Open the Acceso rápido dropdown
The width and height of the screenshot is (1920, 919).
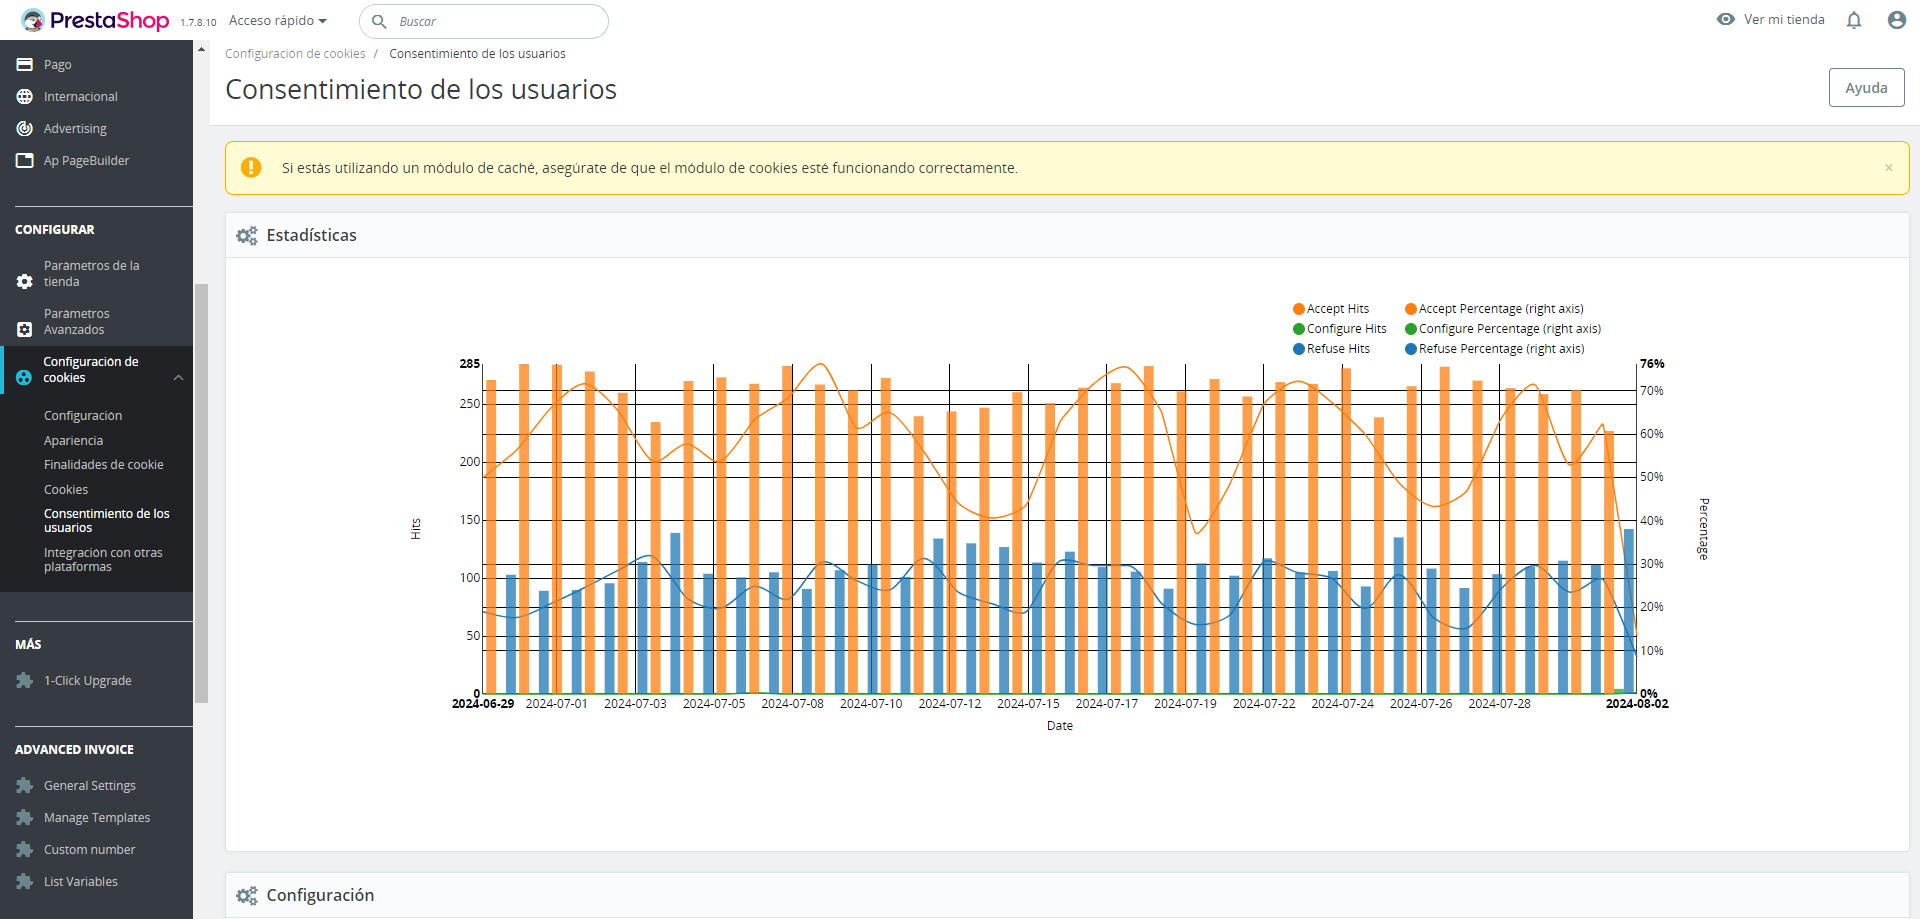(x=278, y=20)
